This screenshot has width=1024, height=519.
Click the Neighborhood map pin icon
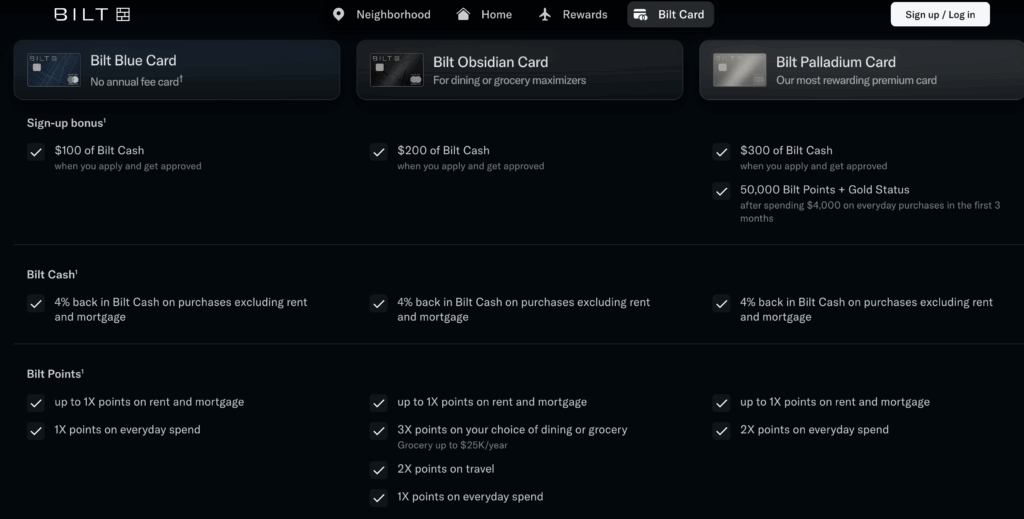[338, 14]
